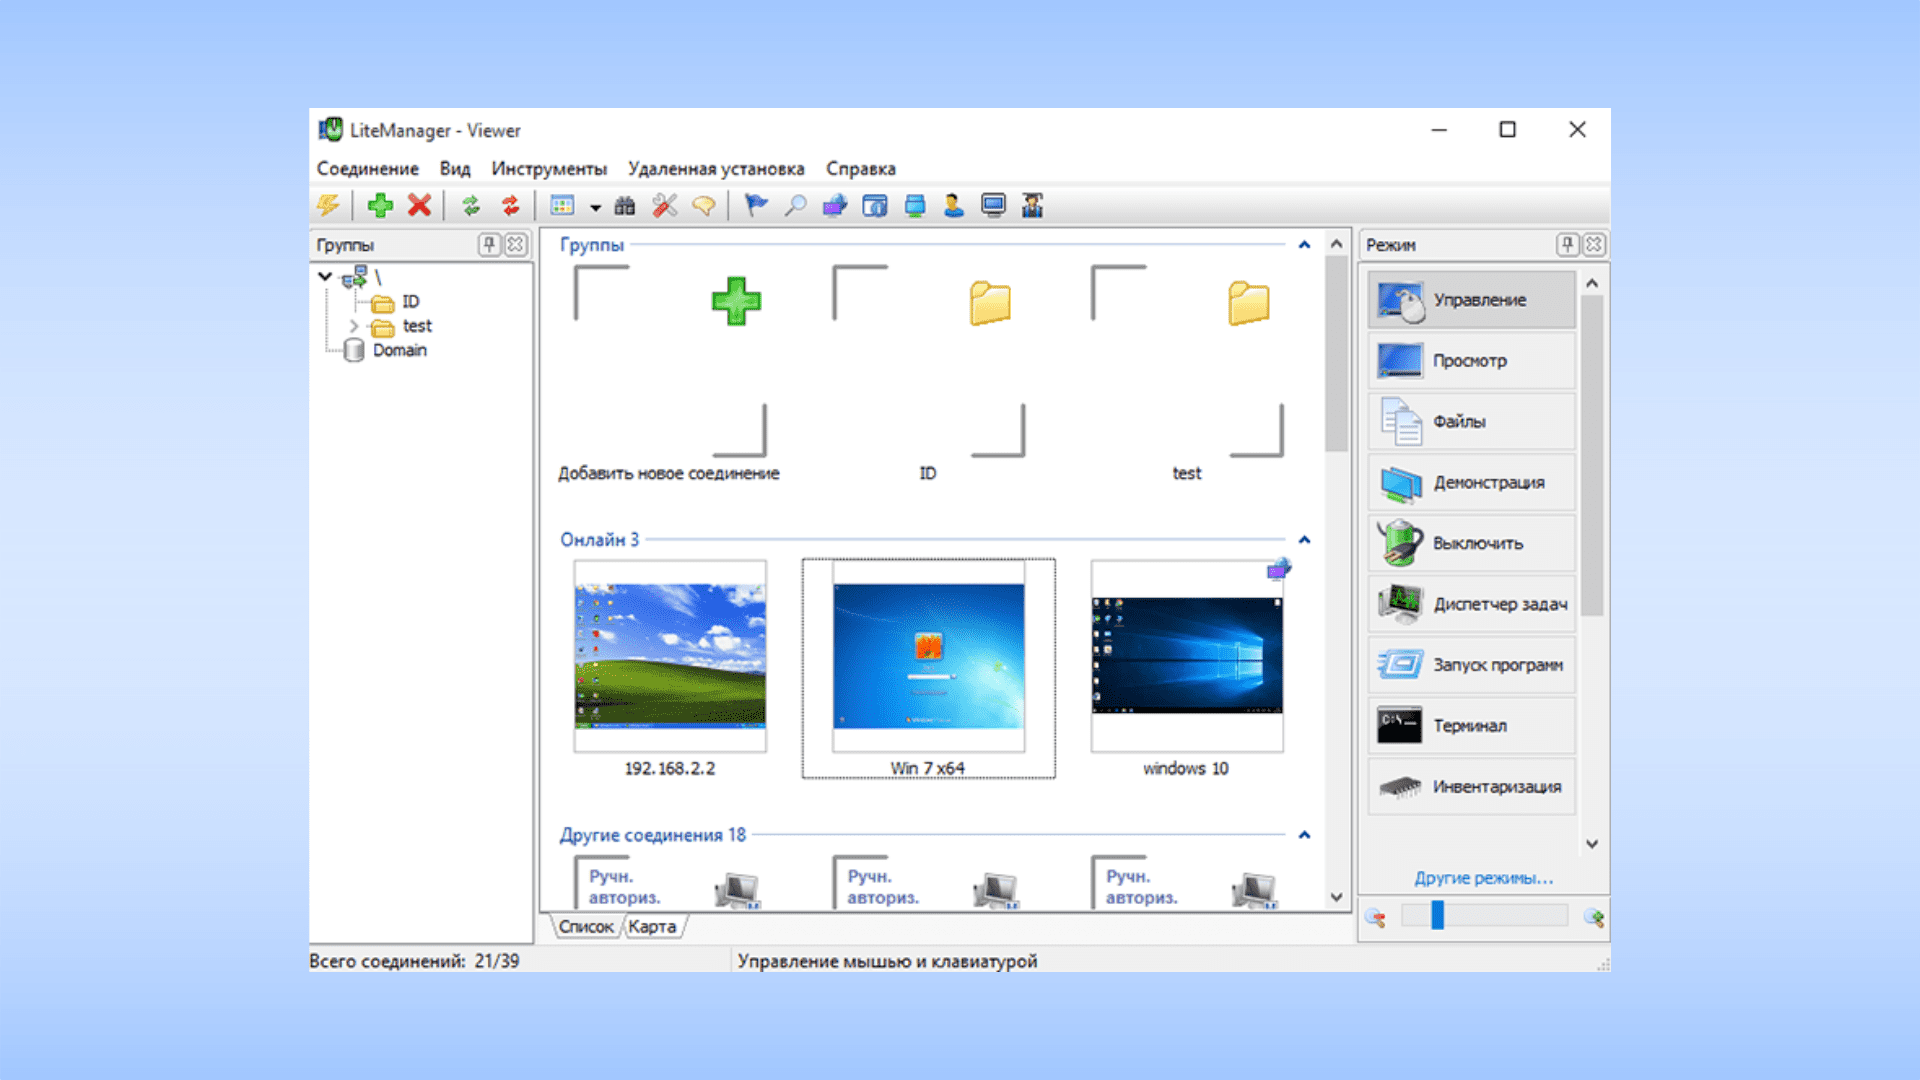1920x1080 pixels.
Task: Click the green plus add connection toolbar icon
Action: point(380,206)
